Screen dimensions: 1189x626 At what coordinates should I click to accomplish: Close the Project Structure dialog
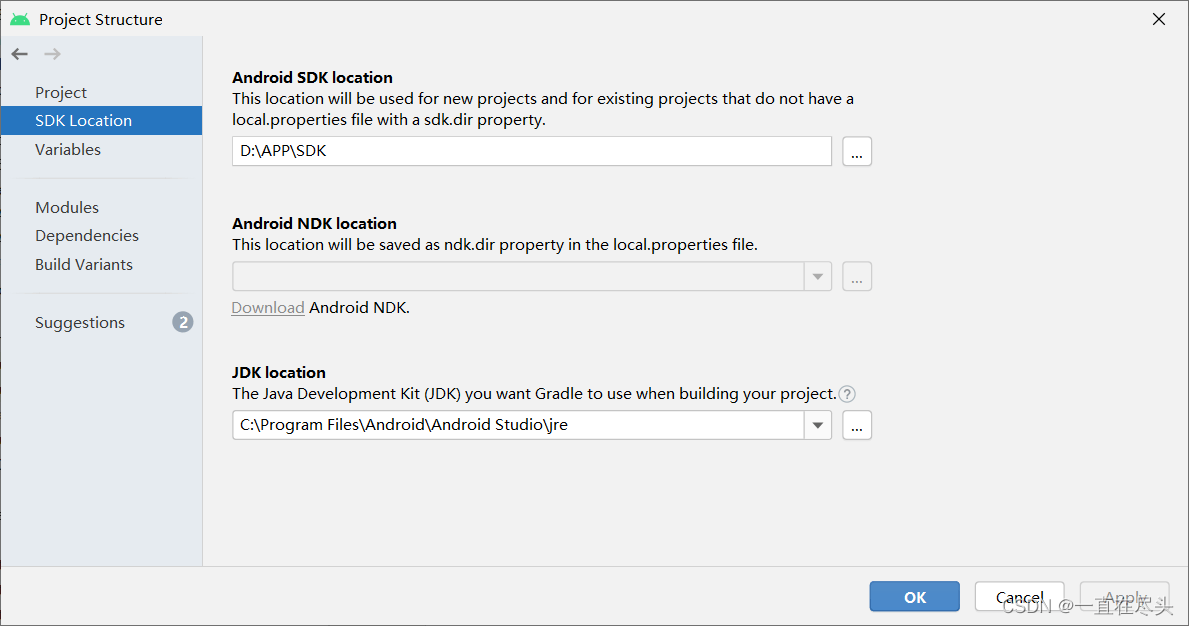1159,19
